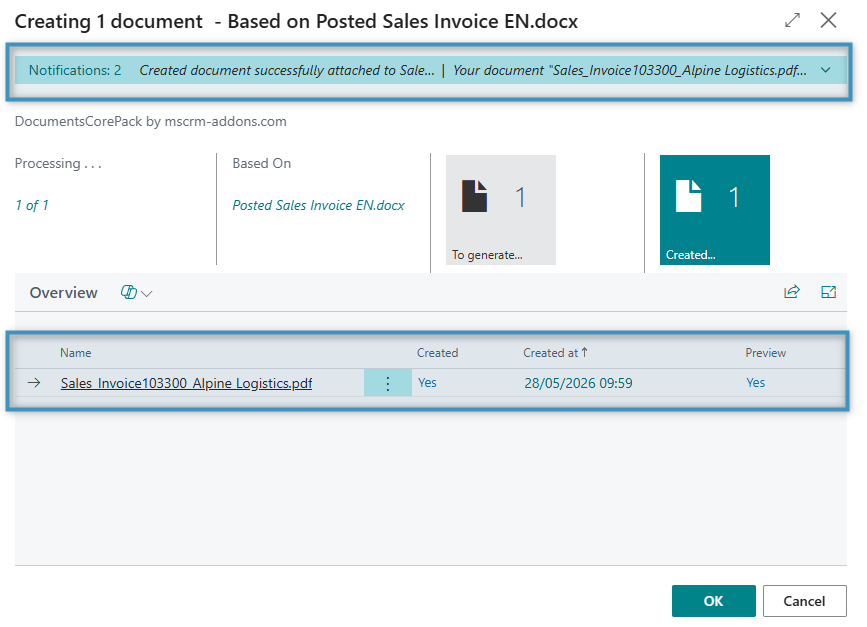Open Sales_Invoice103300_Alpine Logistics.pdf link
The image size is (867, 627).
pos(186,383)
